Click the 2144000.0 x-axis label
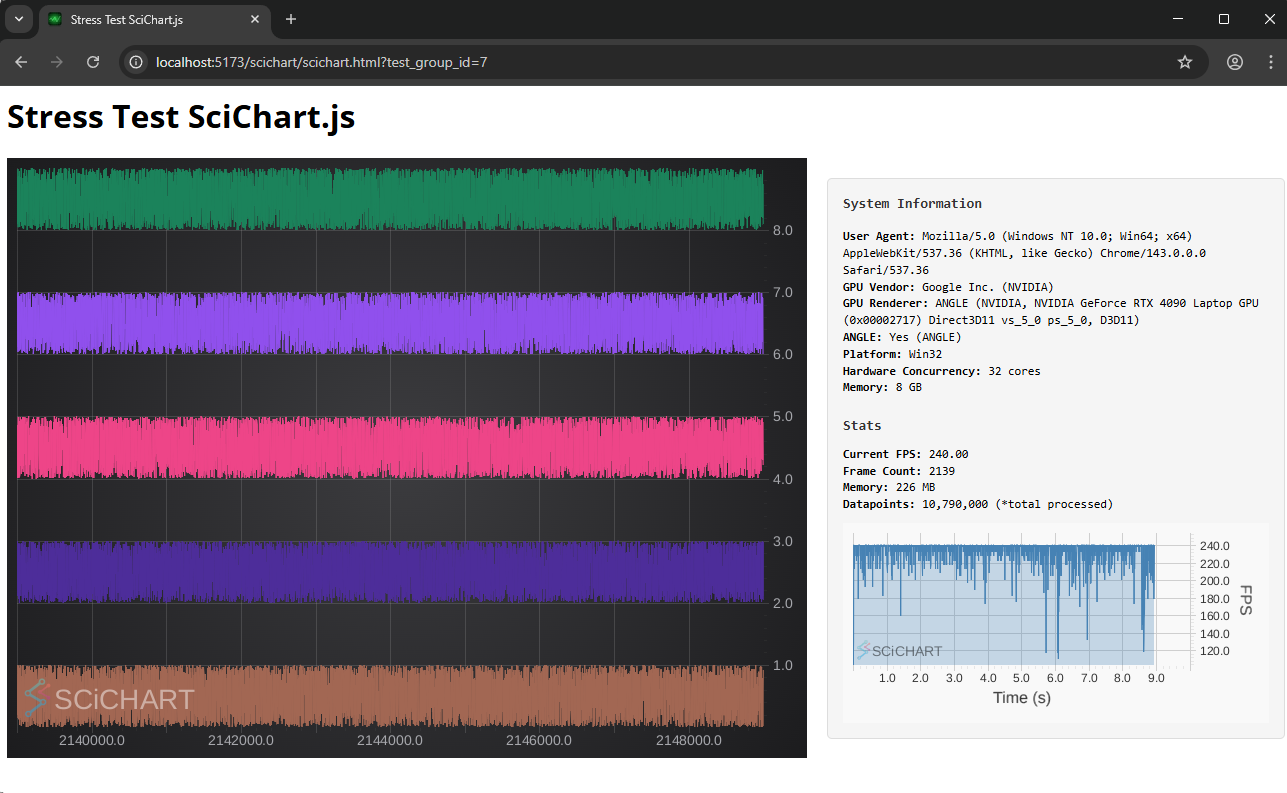The height and width of the screenshot is (793, 1287). 389,741
